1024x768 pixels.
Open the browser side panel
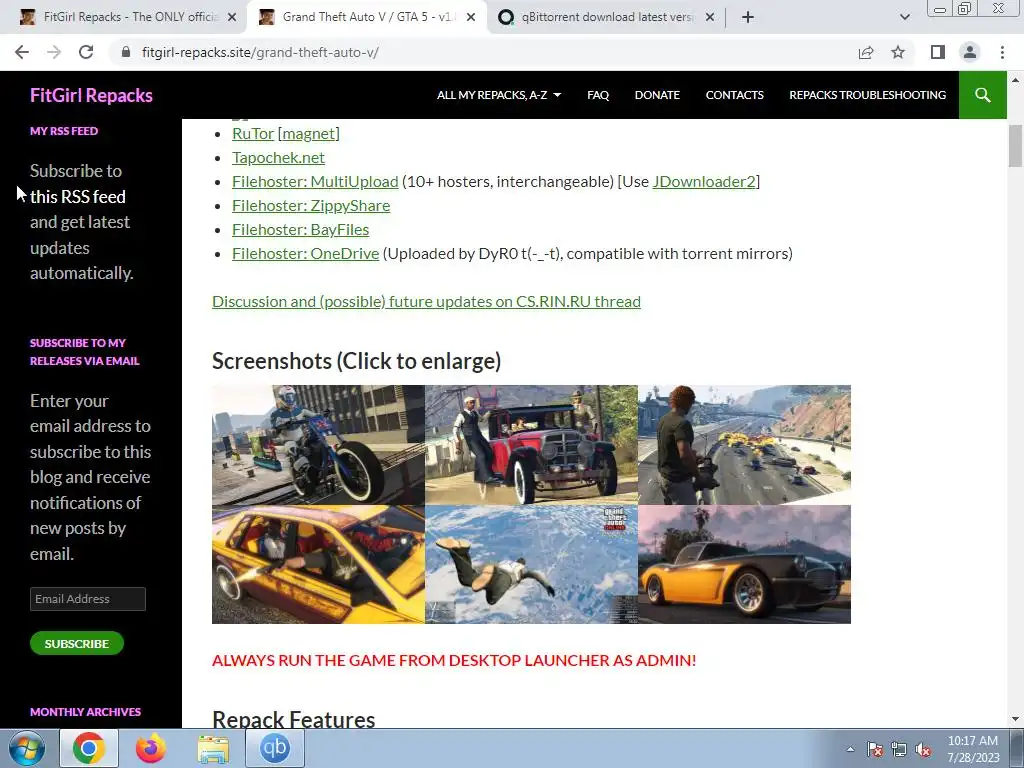[938, 52]
